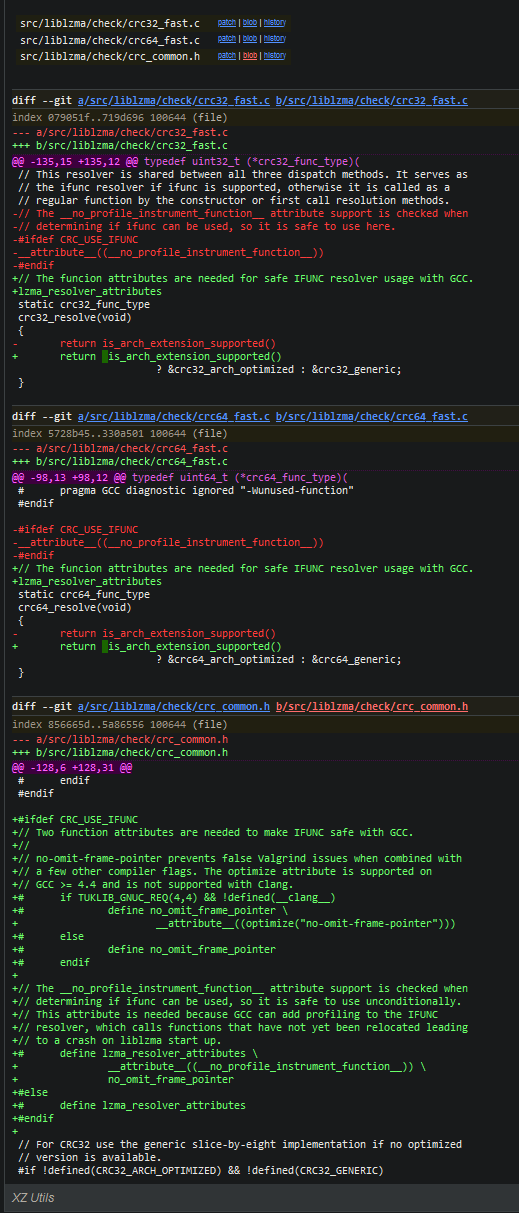
Task: Click the XZ Utils footer text
Action: (x=33, y=1197)
